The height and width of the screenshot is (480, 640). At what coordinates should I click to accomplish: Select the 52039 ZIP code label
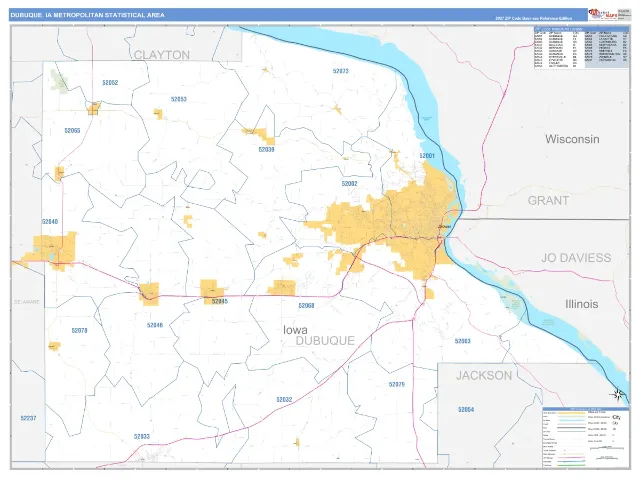click(267, 150)
